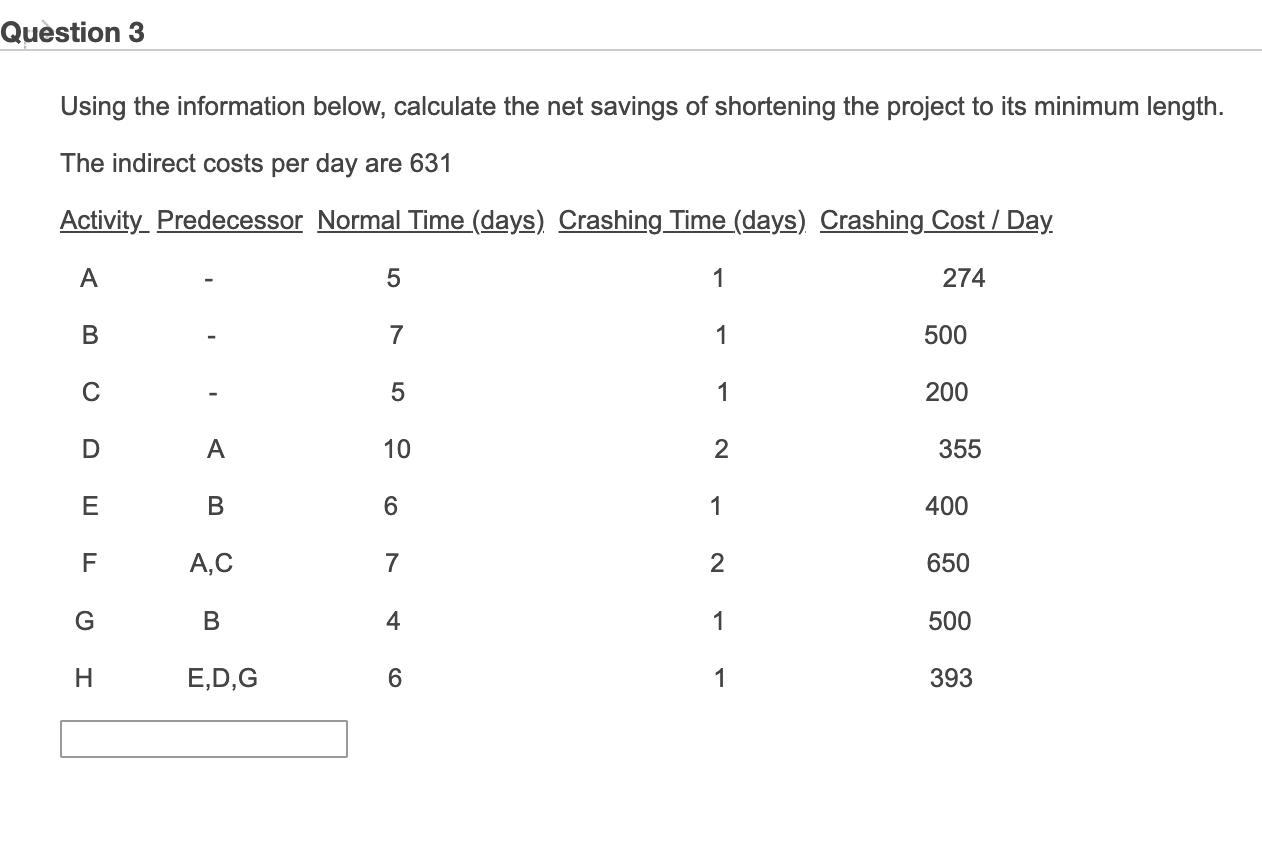Click the normal time value 4 for activity G
This screenshot has height=856, width=1262.
tap(393, 620)
